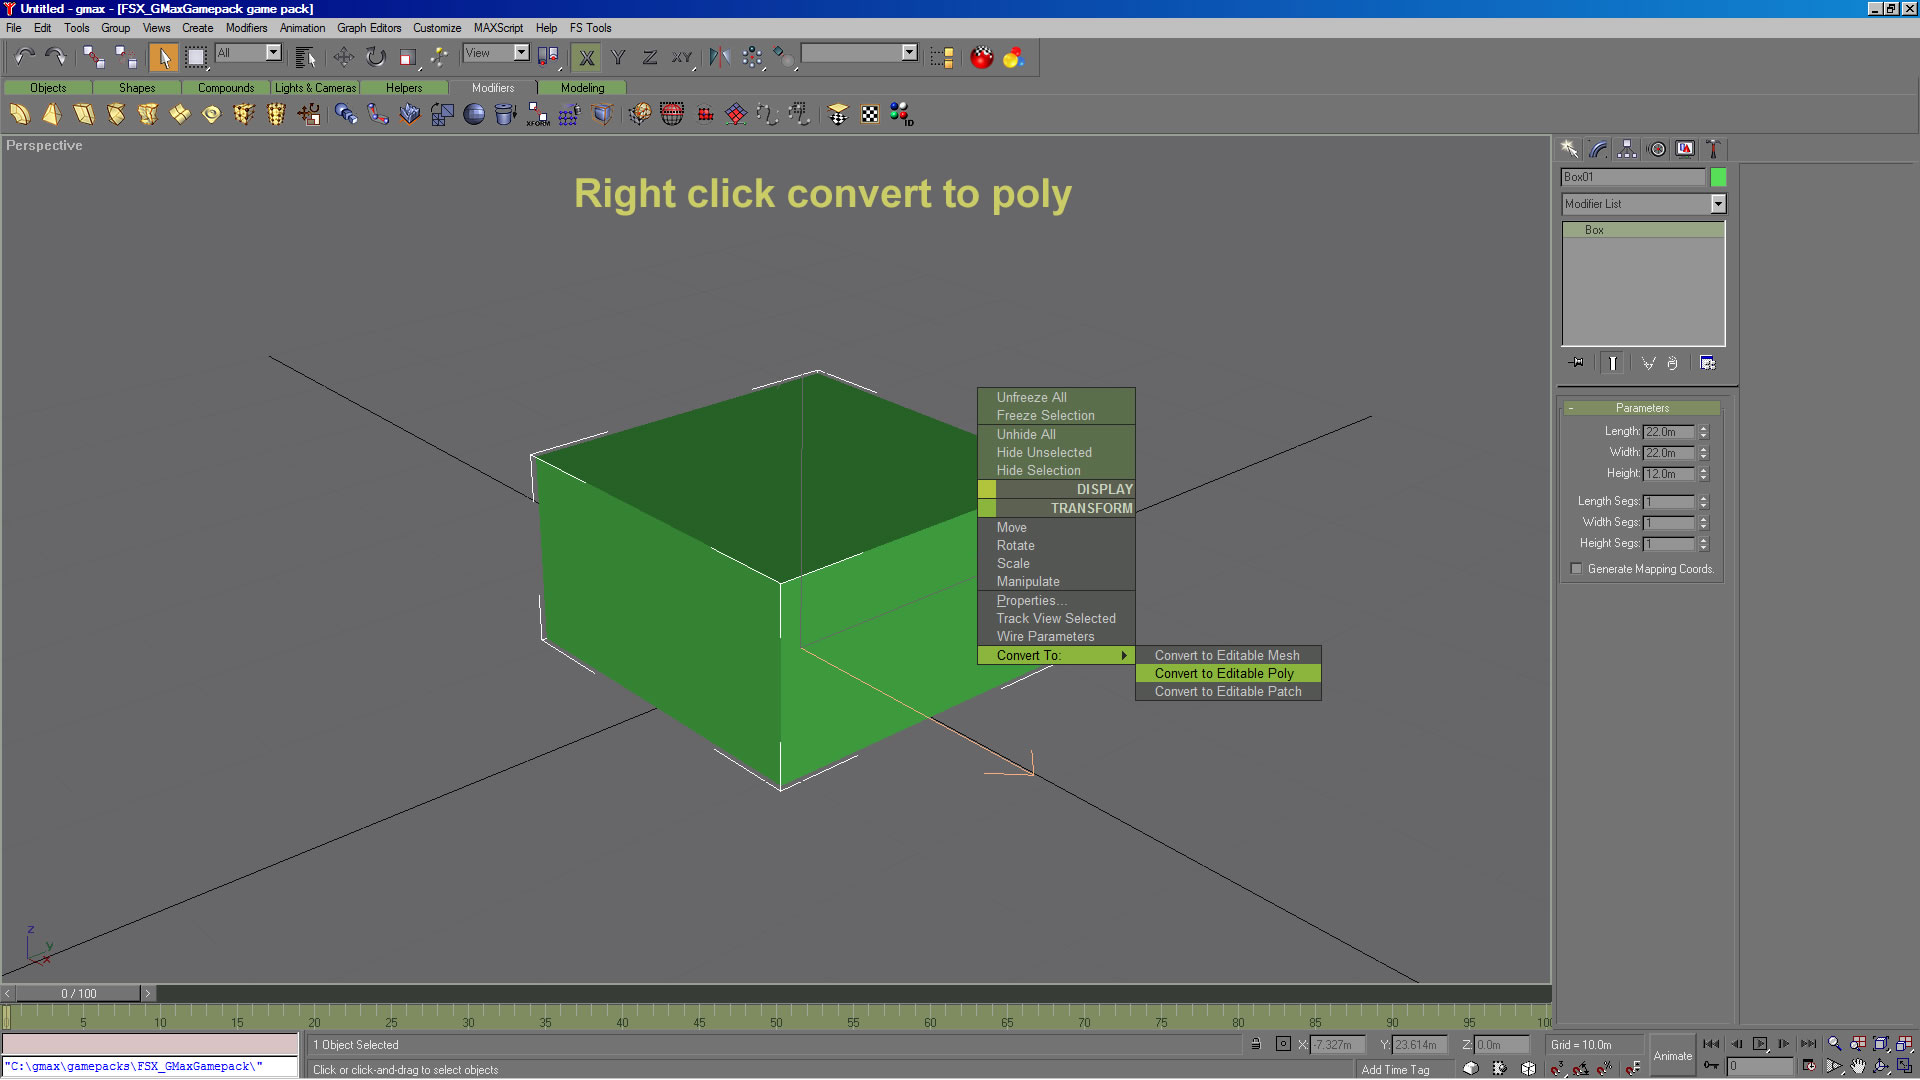Toggle the Animate button
The width and height of the screenshot is (1920, 1080).
[x=1672, y=1056]
